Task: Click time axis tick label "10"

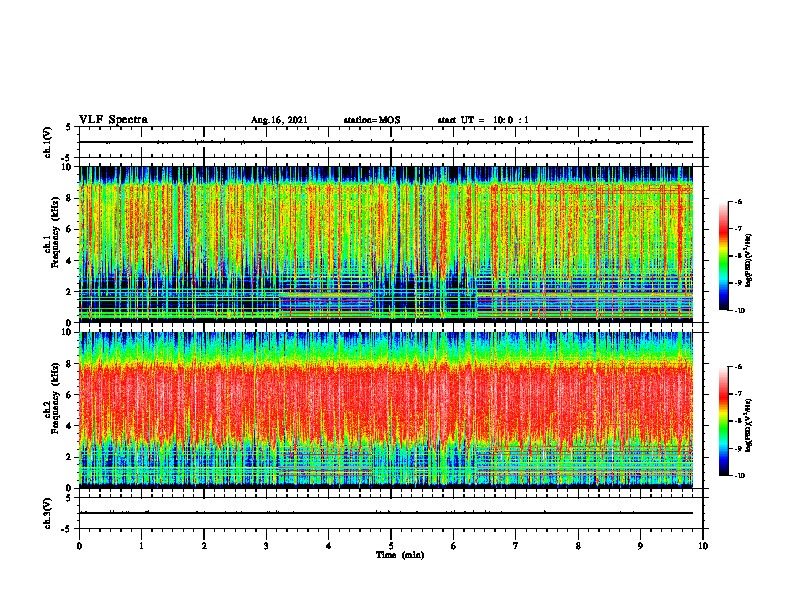Action: (x=703, y=546)
